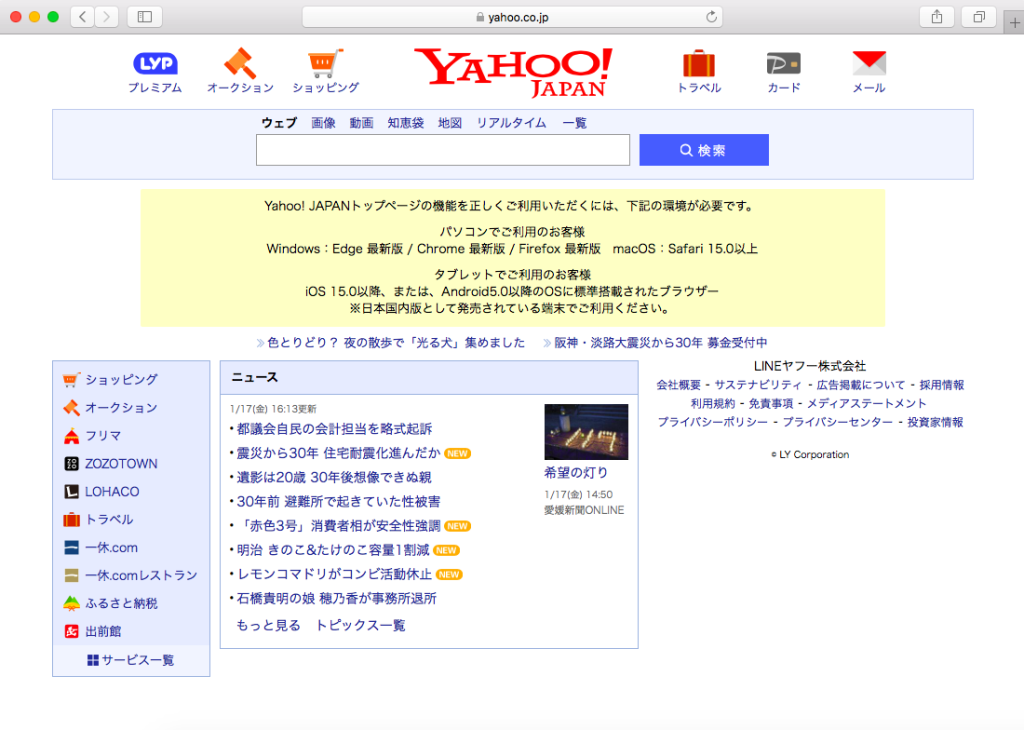The width and height of the screenshot is (1024, 730).
Task: Open the 希望の灯り news thumbnail
Action: pos(586,432)
